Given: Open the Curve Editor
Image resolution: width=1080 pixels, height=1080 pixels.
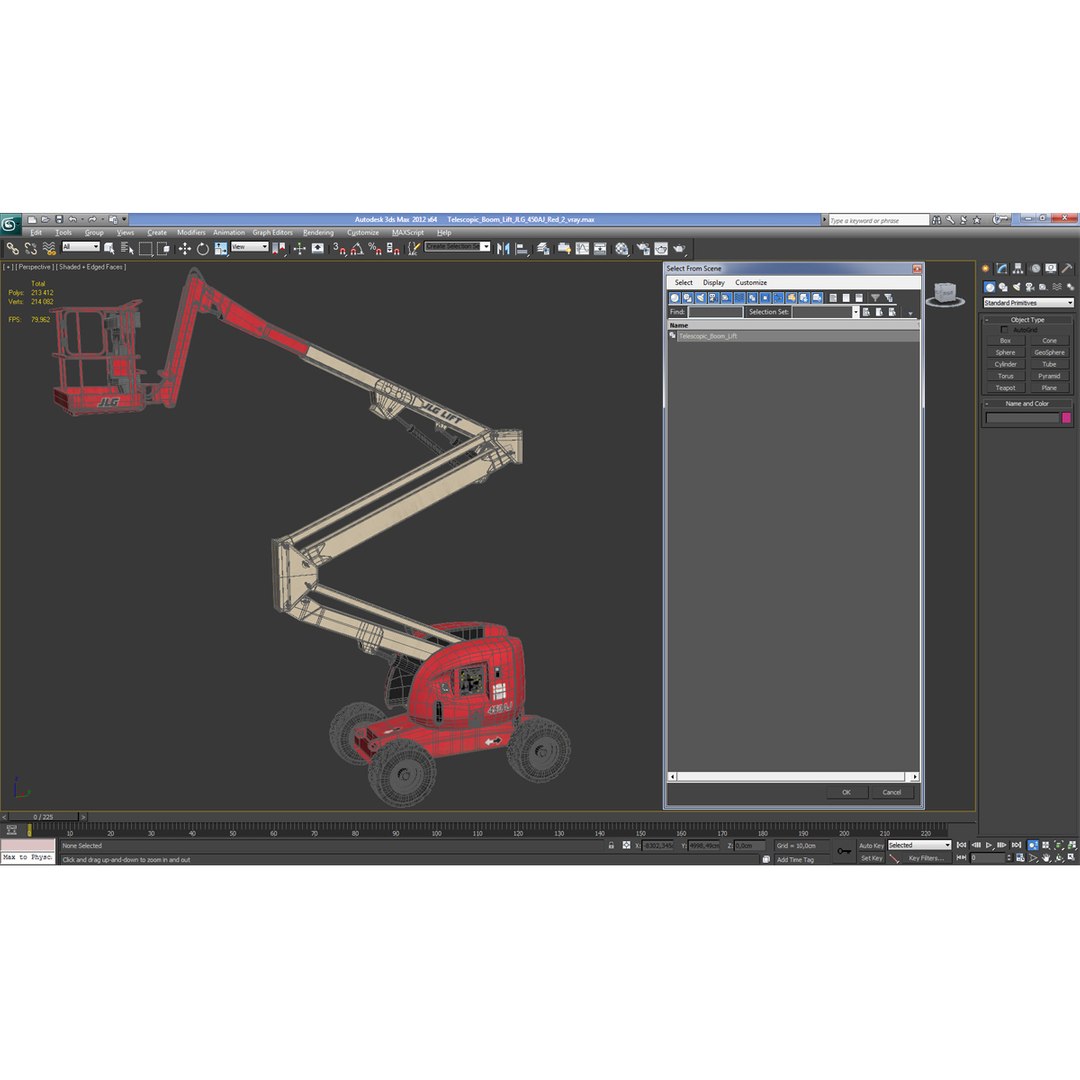Looking at the screenshot, I should coord(583,249).
